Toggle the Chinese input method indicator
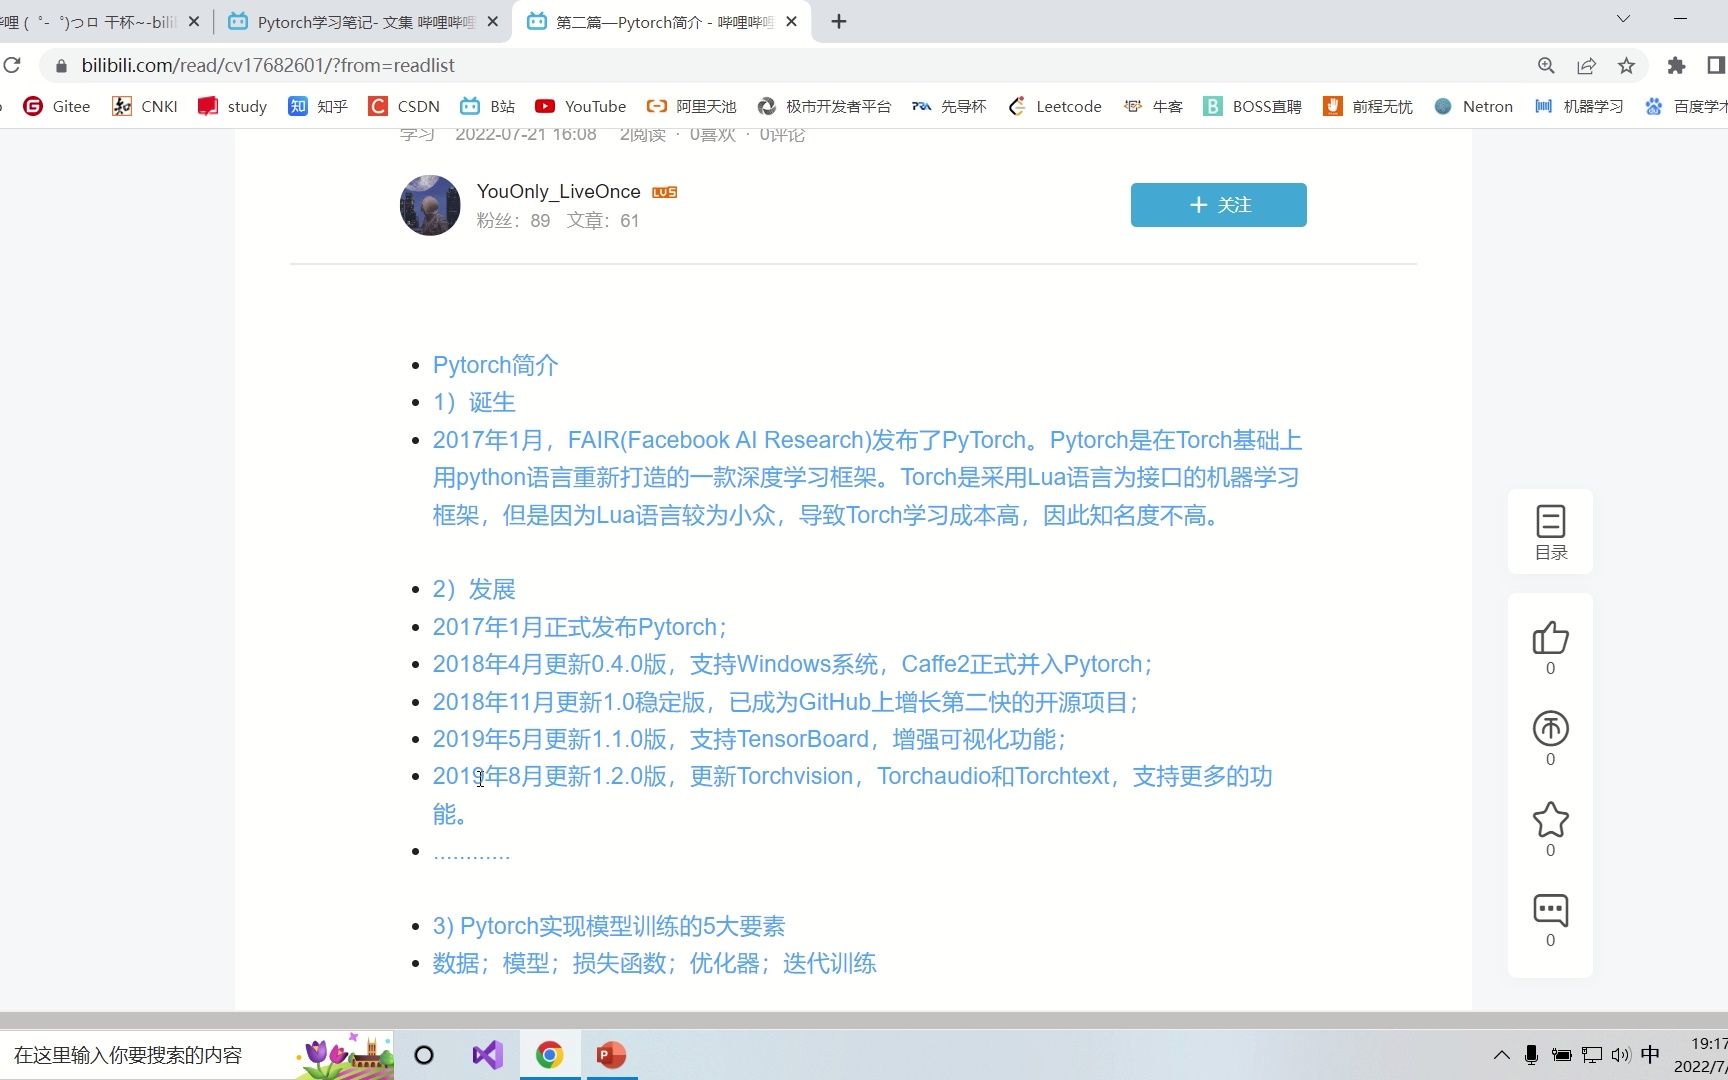The height and width of the screenshot is (1080, 1728). [x=1650, y=1054]
